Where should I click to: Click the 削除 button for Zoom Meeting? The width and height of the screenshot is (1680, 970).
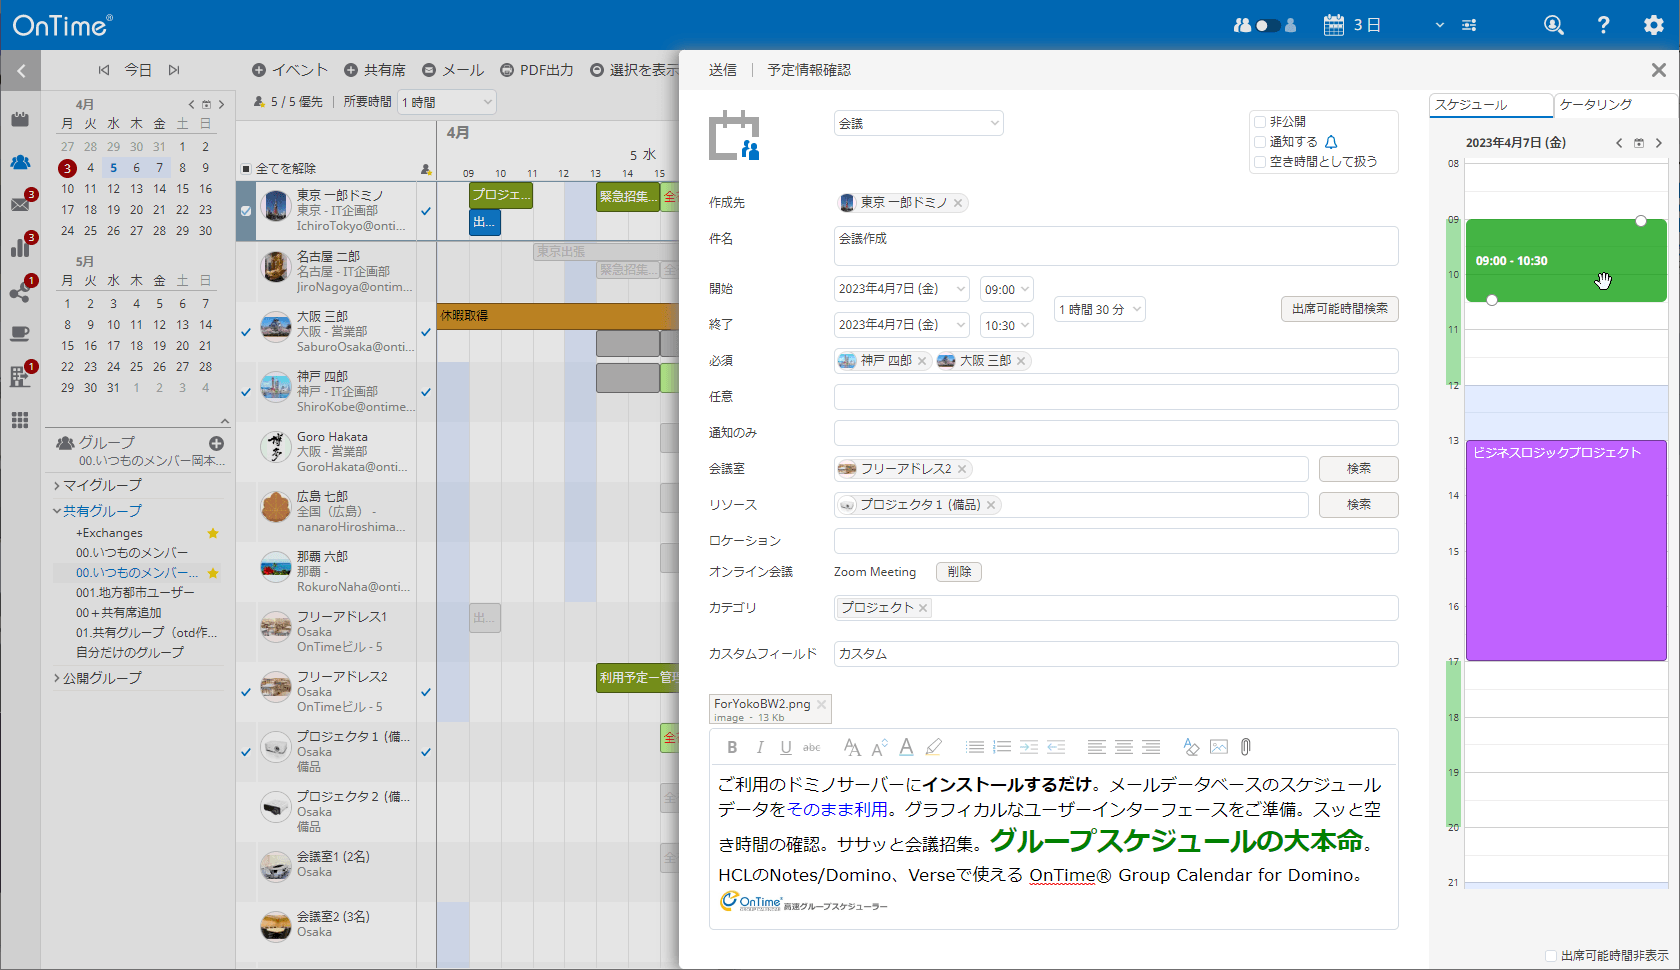point(959,572)
